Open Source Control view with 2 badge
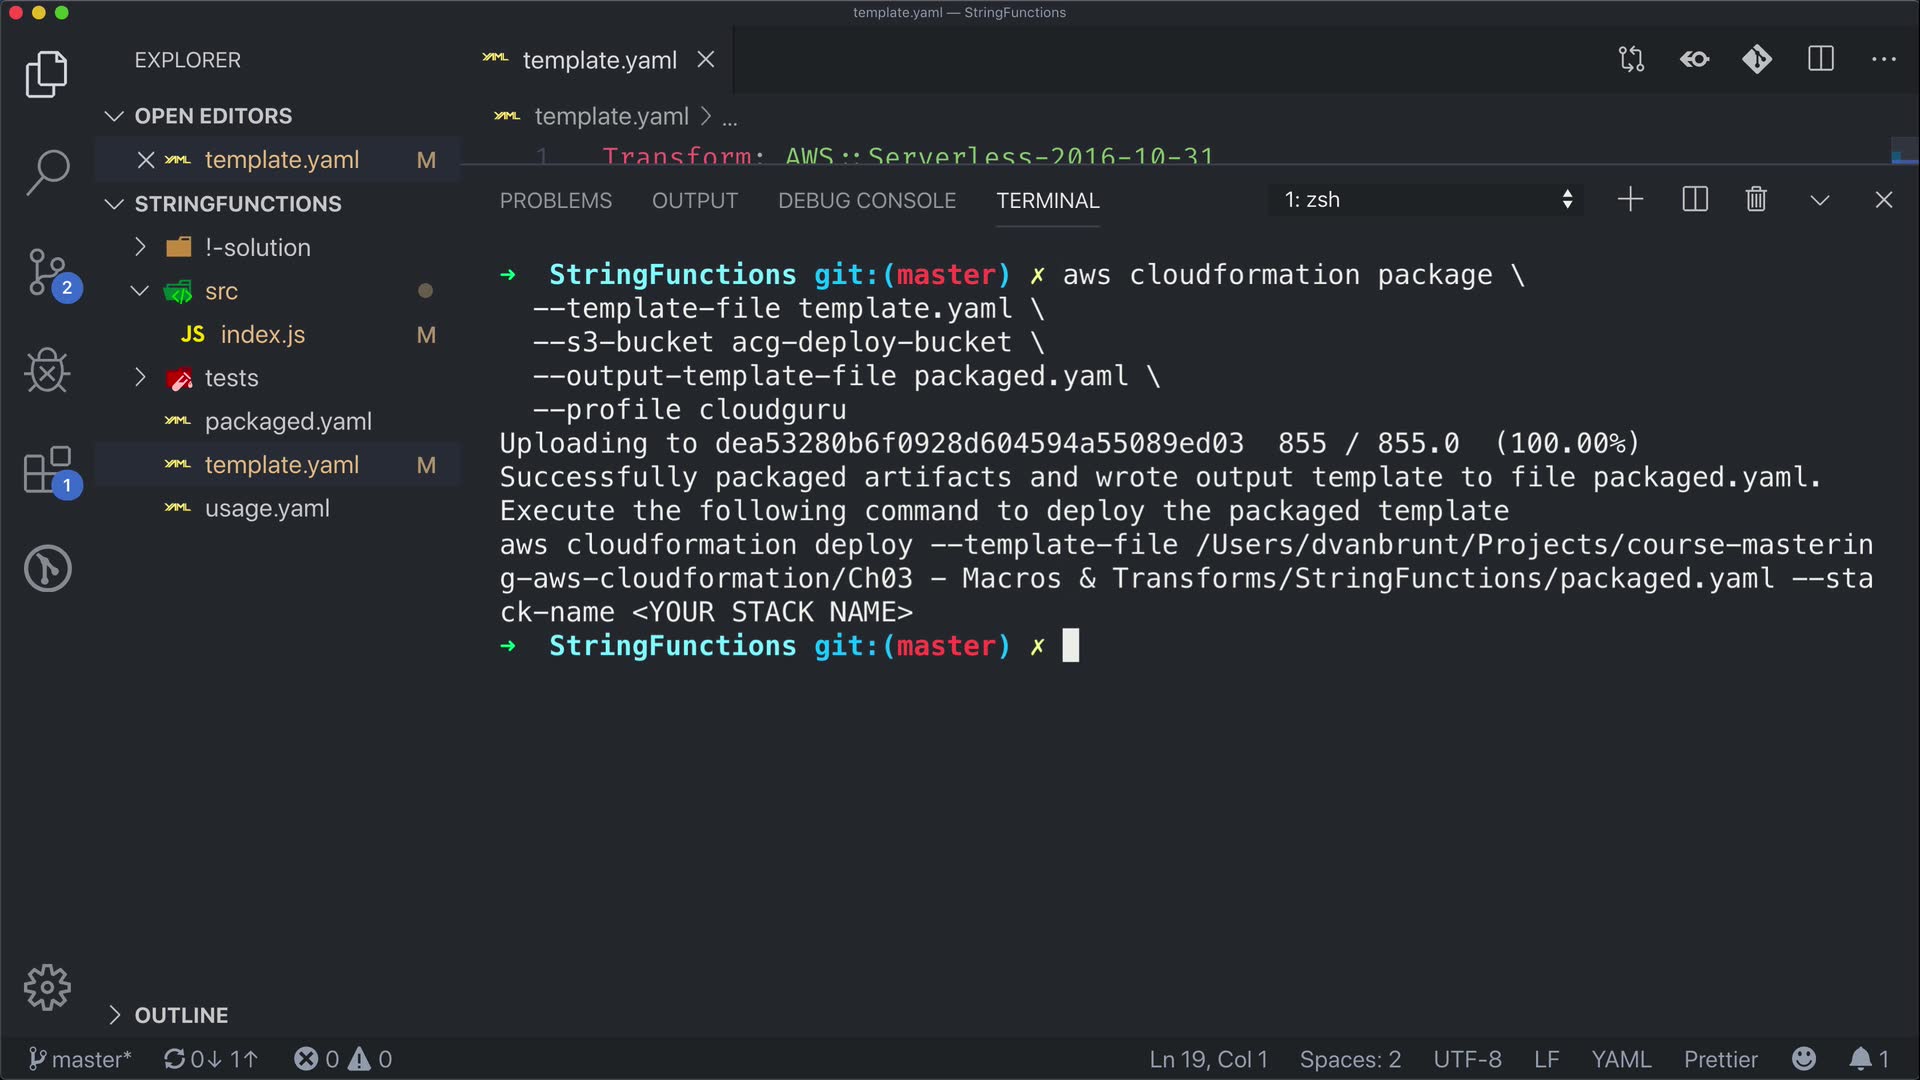This screenshot has width=1920, height=1080. pos(47,272)
